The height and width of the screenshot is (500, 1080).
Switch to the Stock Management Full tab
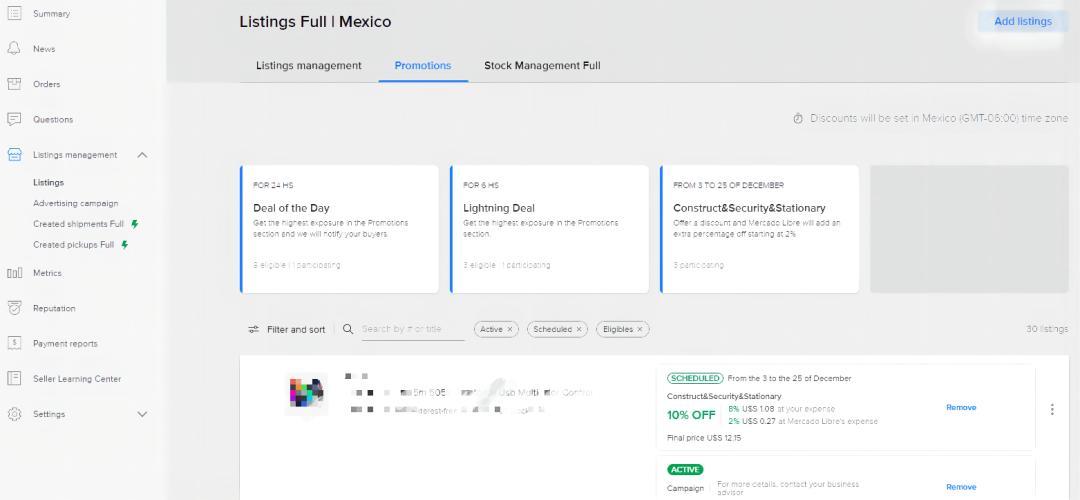[x=542, y=66]
